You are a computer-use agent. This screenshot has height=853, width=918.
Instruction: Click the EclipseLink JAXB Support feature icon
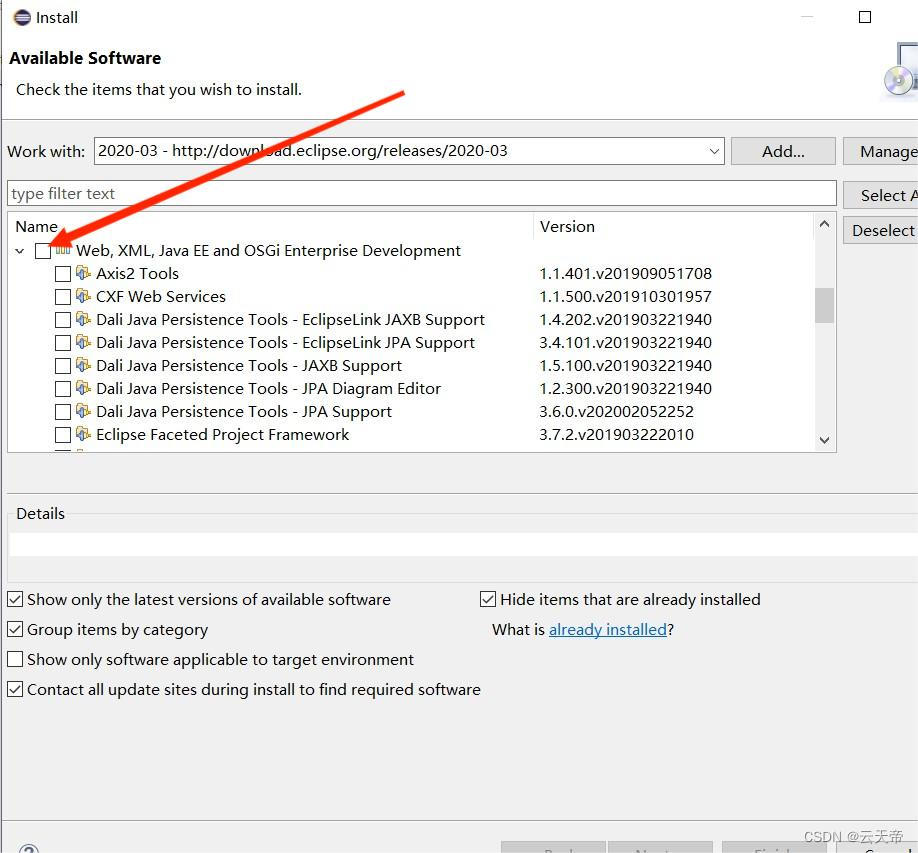[83, 319]
